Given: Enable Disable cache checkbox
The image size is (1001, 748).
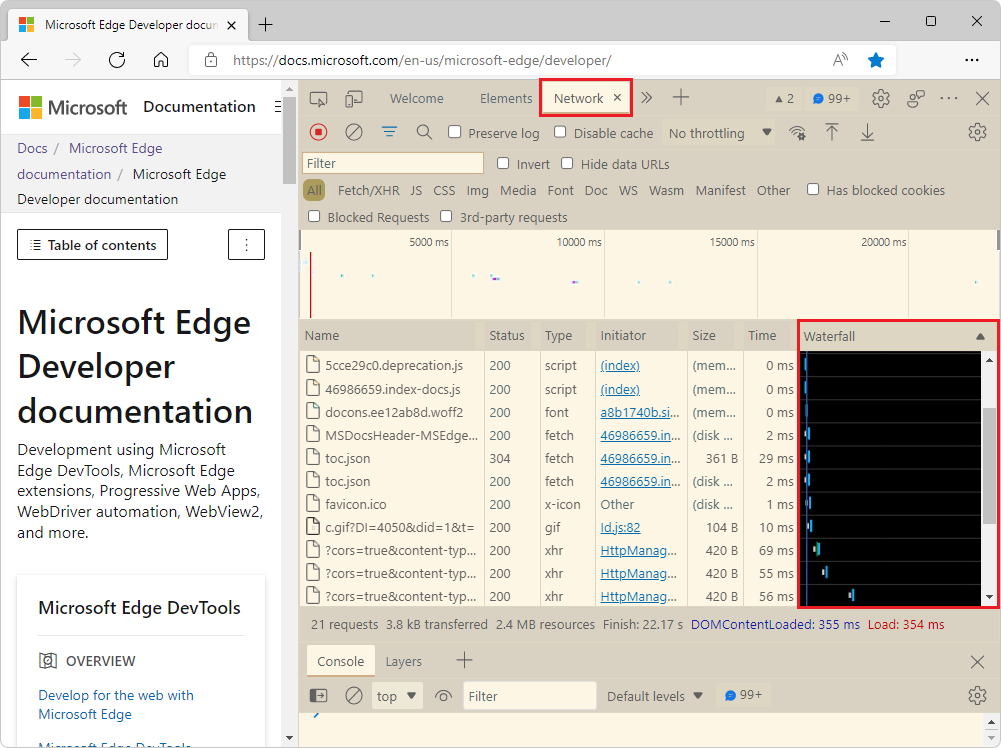Looking at the screenshot, I should coord(560,132).
